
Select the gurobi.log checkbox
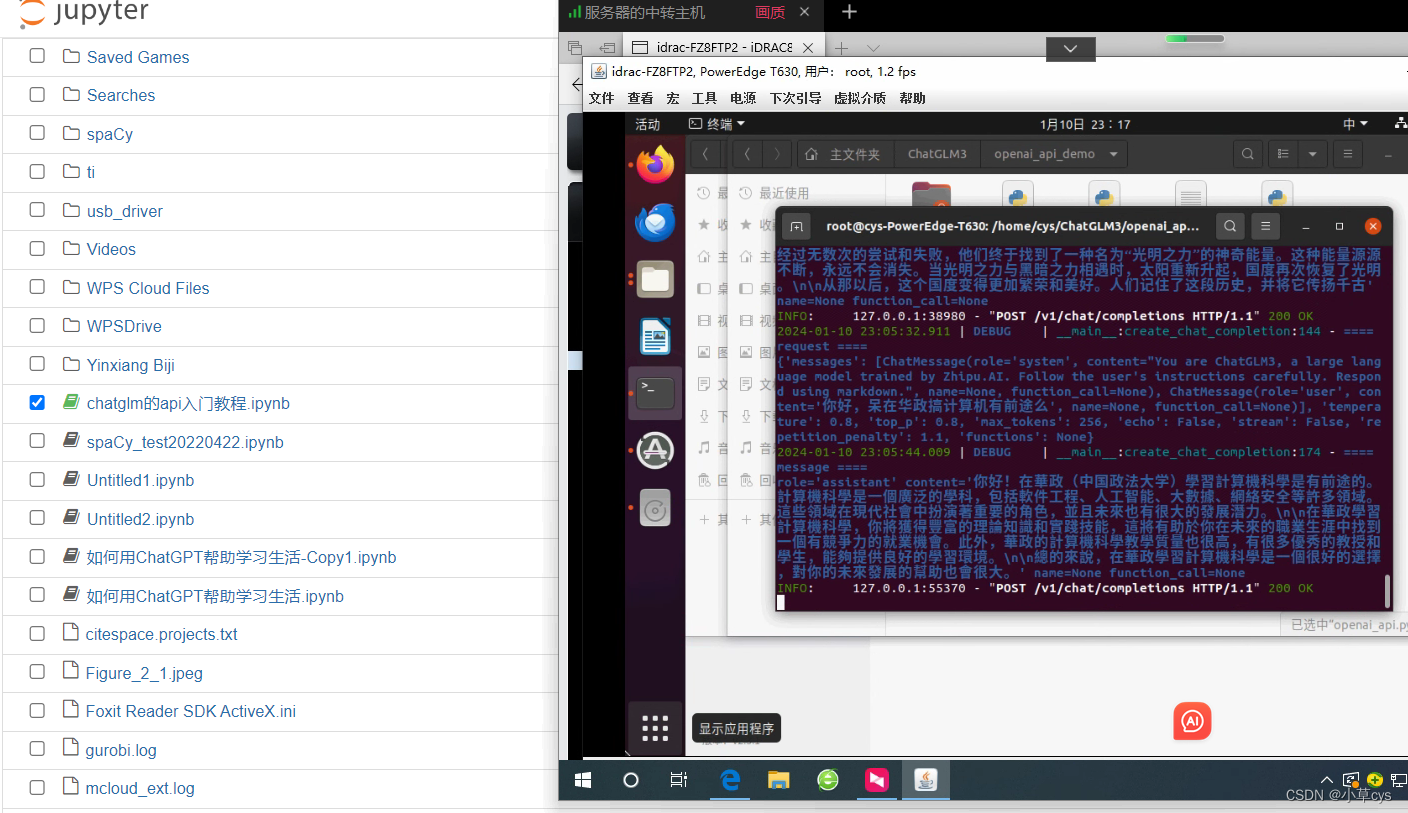[x=37, y=749]
